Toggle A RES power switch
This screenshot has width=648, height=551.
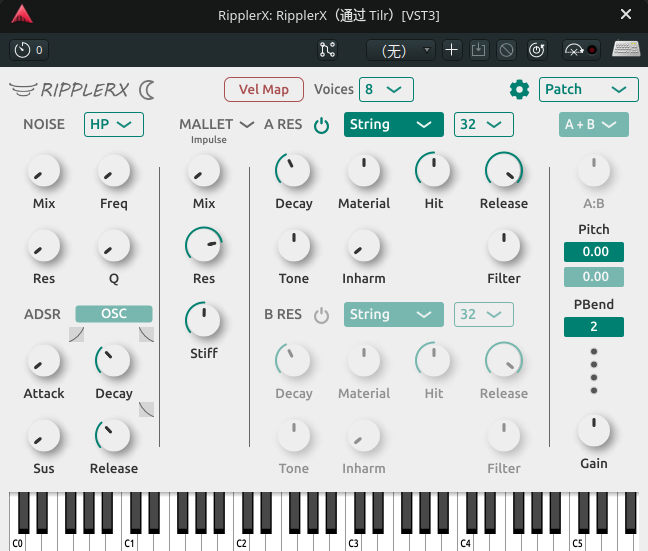[x=321, y=125]
